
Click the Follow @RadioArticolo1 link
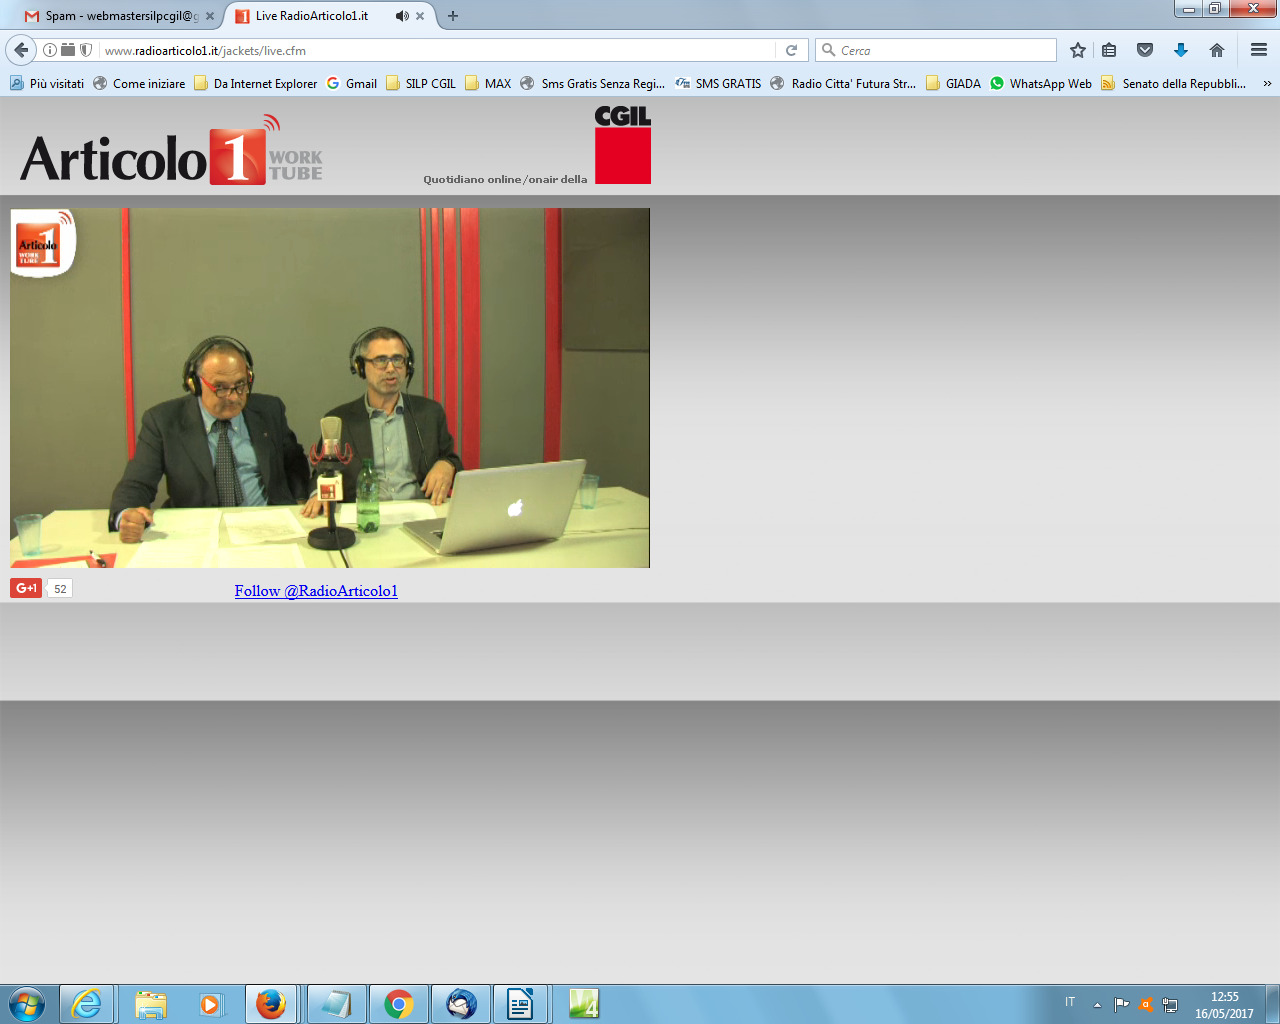coord(316,591)
